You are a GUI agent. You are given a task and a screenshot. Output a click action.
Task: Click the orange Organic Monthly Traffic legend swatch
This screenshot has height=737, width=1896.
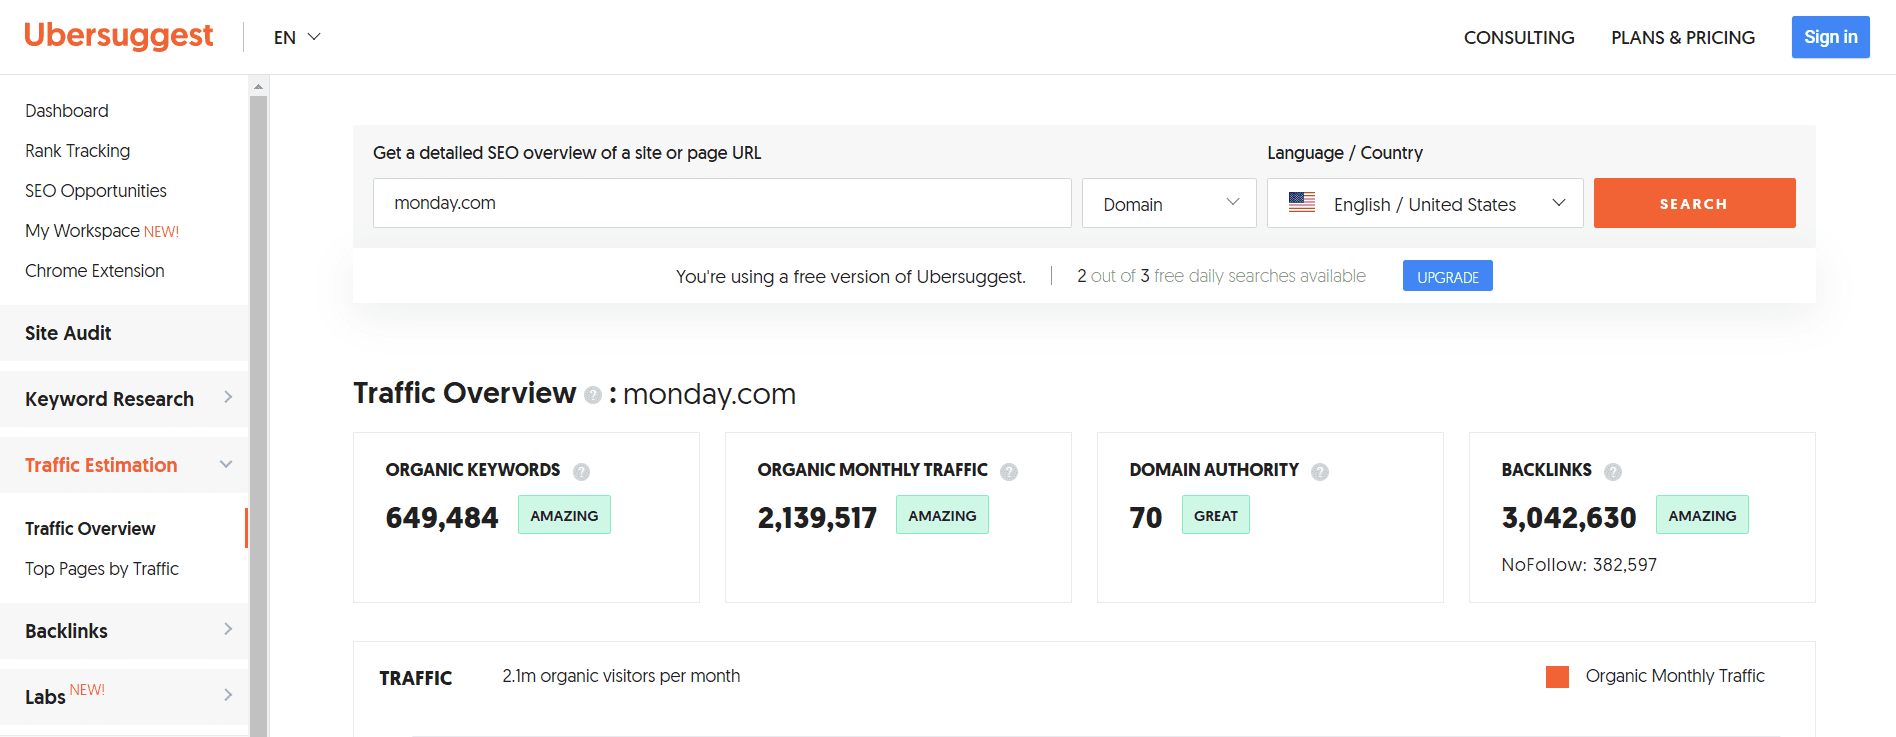[1557, 677]
